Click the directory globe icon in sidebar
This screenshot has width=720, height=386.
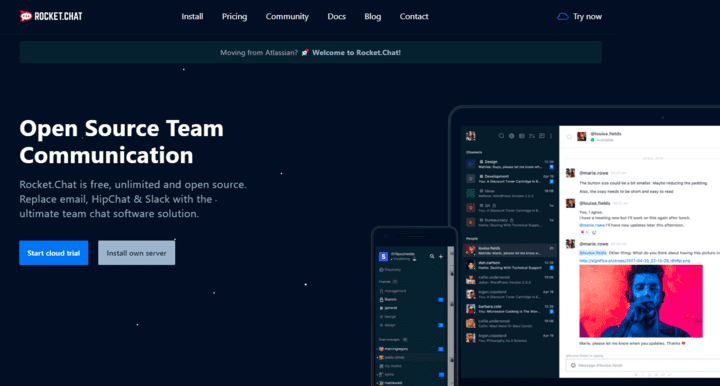pos(512,136)
